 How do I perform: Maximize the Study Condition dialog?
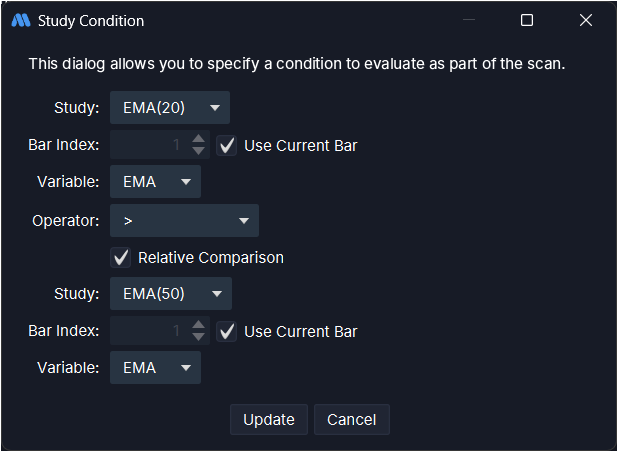[x=527, y=20]
